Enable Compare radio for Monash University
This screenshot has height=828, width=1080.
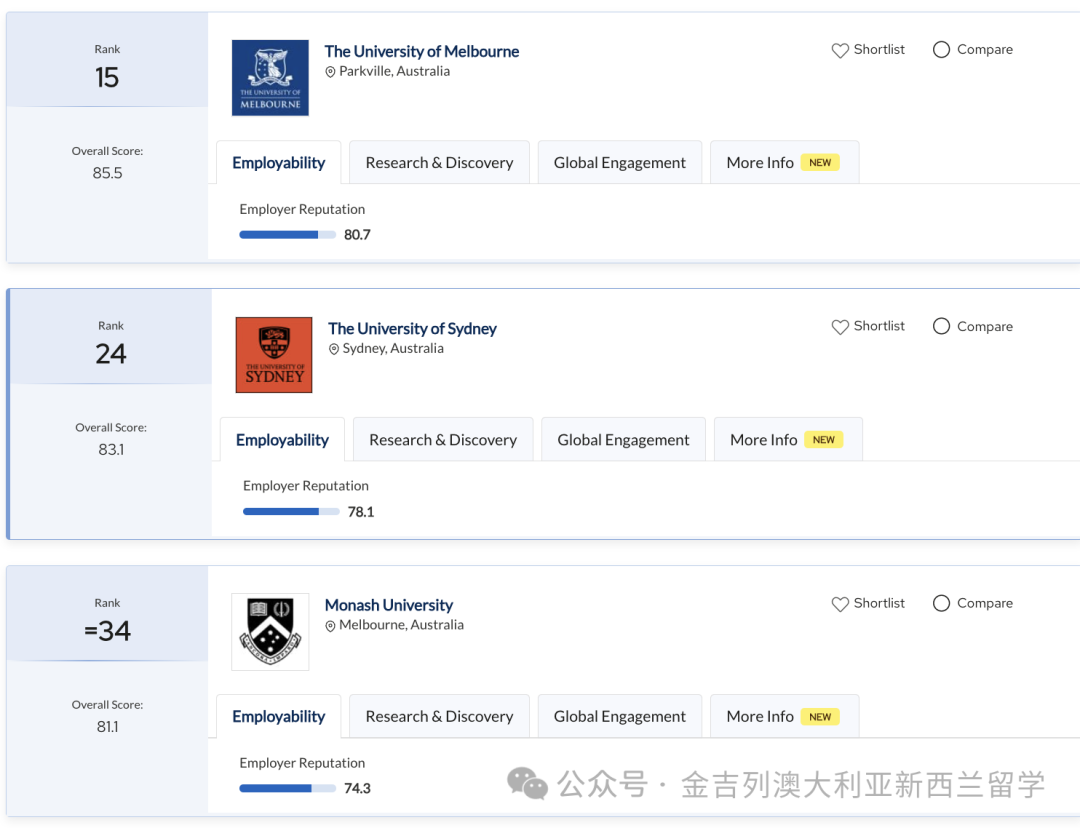click(x=941, y=604)
